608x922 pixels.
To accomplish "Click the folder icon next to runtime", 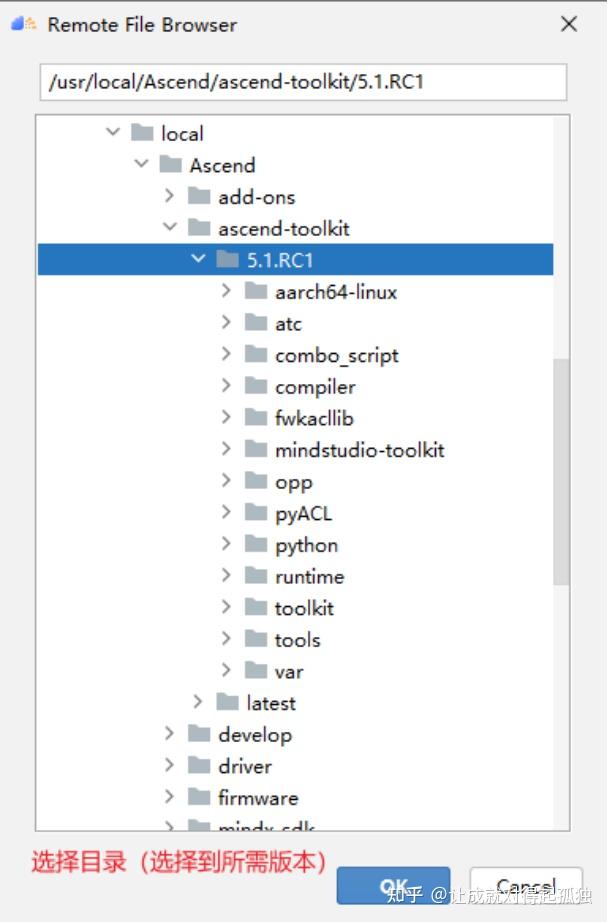I will [256, 576].
